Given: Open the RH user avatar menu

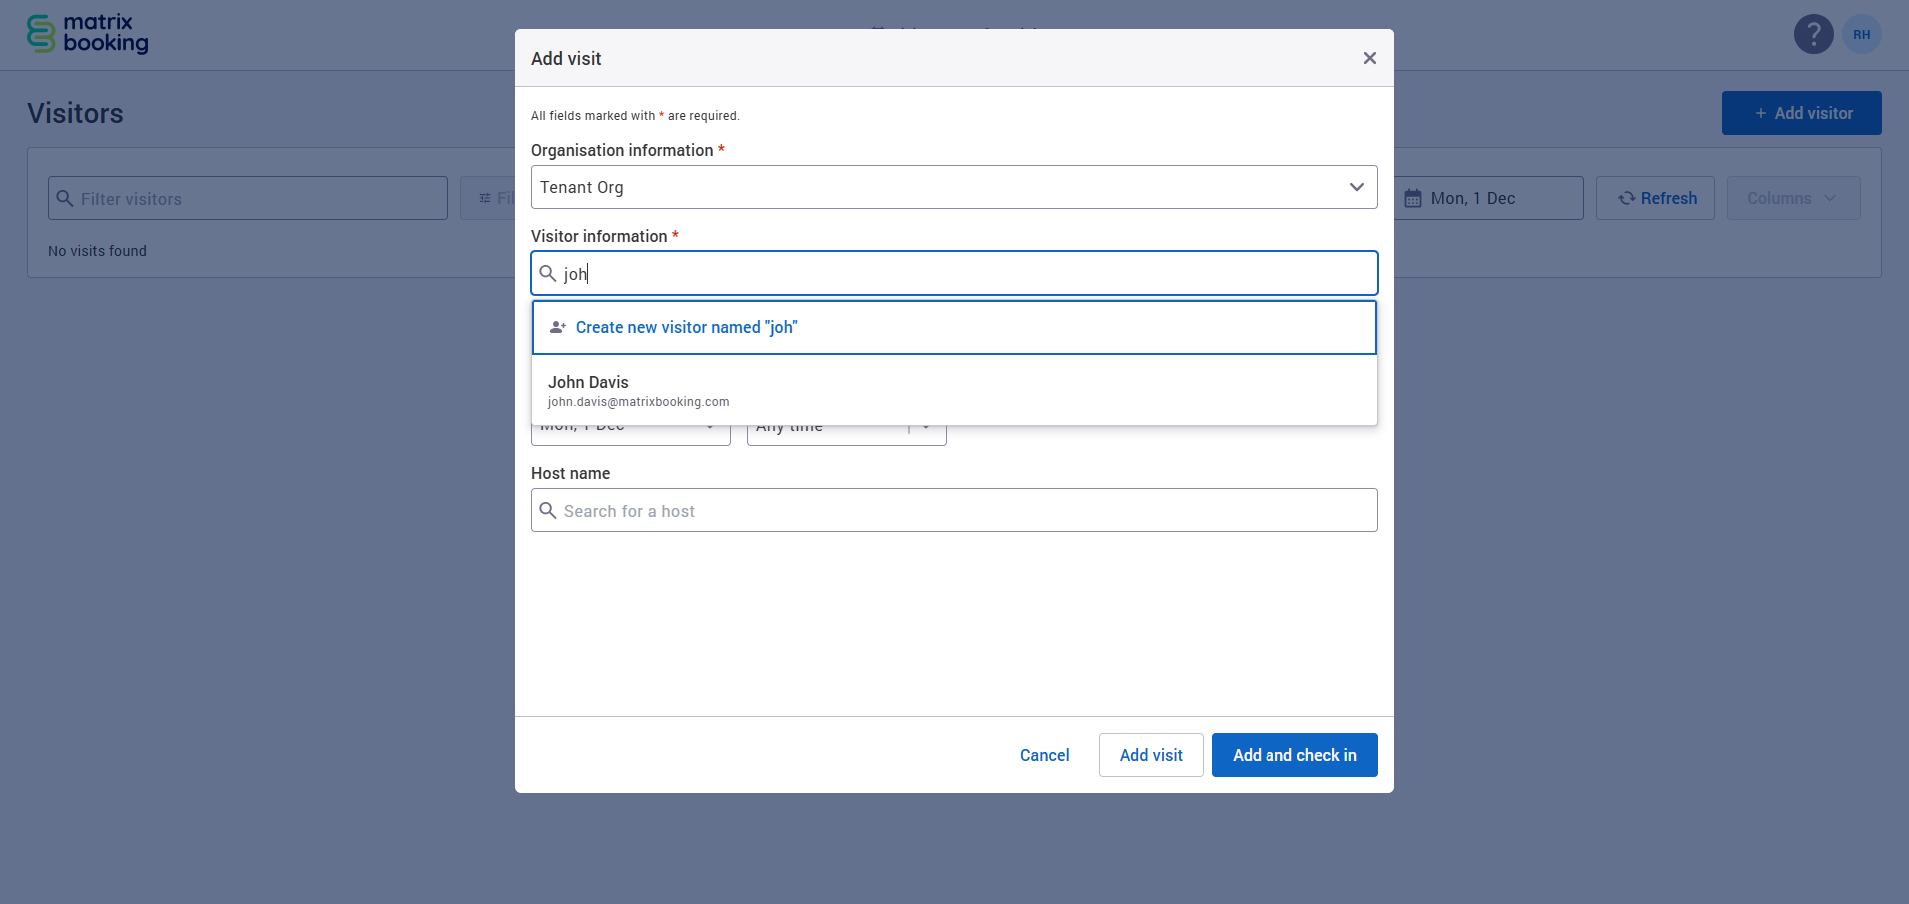Looking at the screenshot, I should point(1861,34).
